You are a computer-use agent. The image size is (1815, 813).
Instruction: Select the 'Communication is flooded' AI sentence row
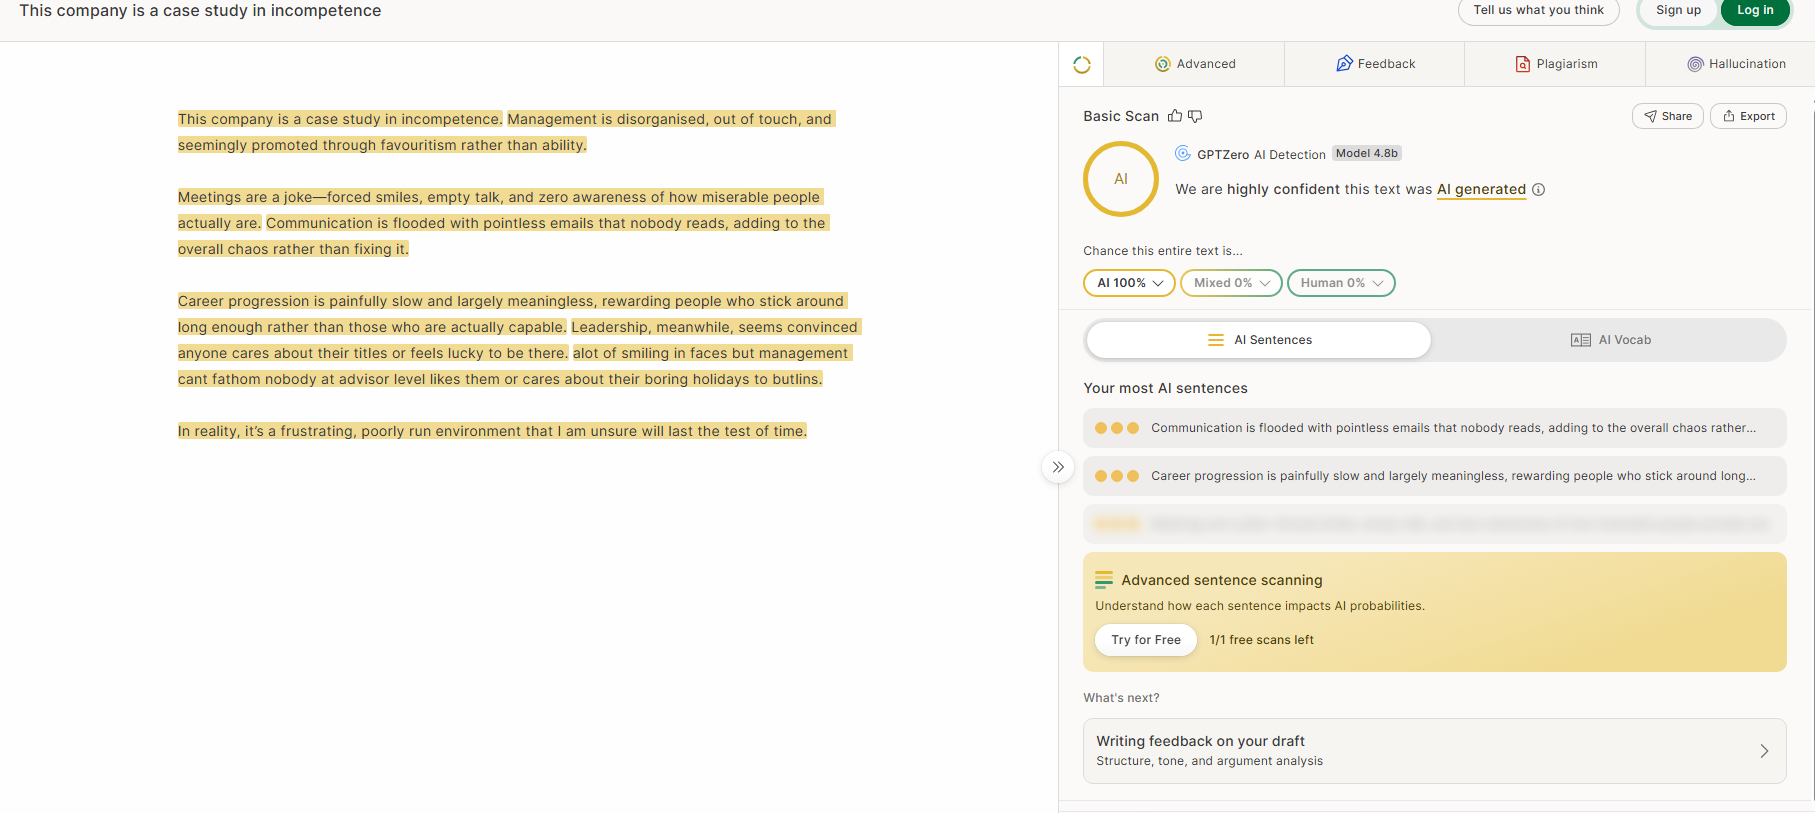point(1435,428)
